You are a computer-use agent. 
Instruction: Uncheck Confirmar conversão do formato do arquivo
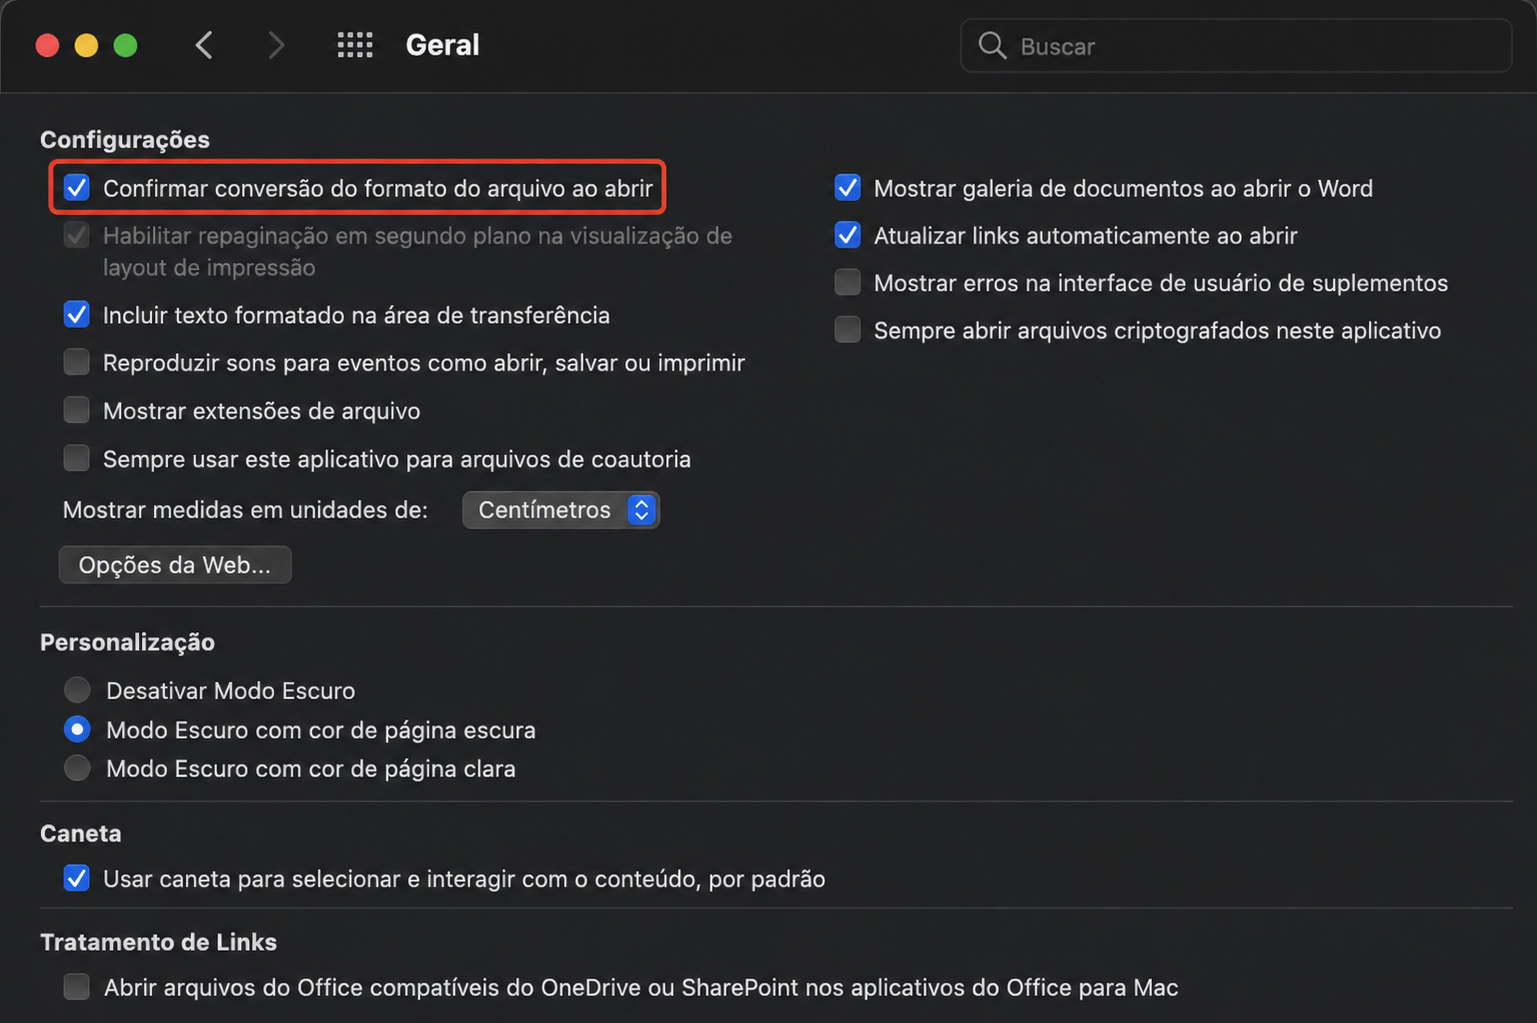(77, 188)
